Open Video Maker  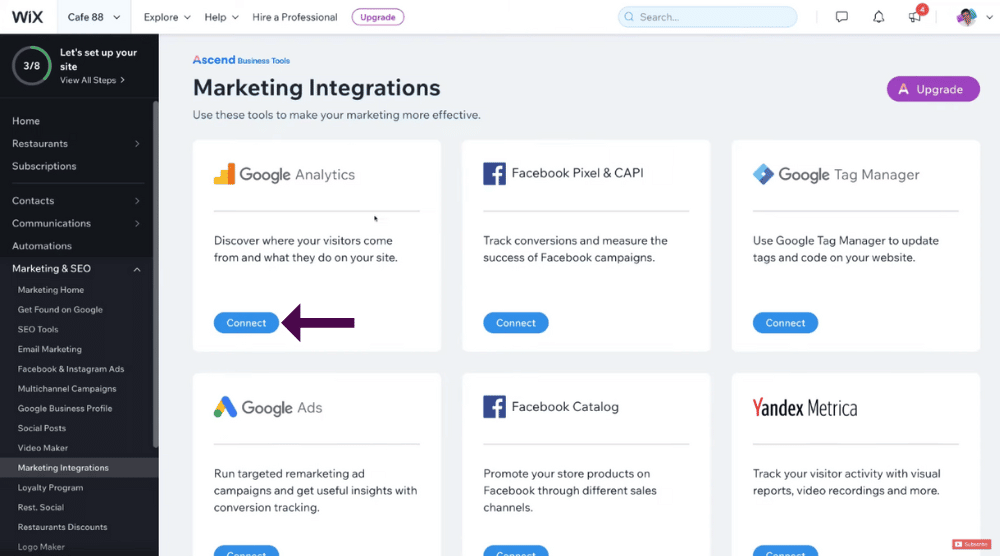pyautogui.click(x=43, y=448)
